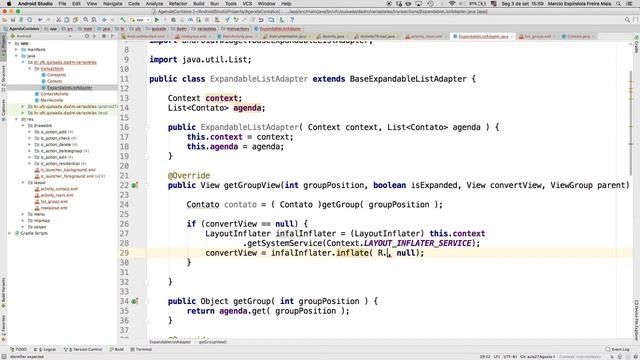Switch to activity_main.xml editor tab
This screenshot has height=360, width=640.
[426, 36]
